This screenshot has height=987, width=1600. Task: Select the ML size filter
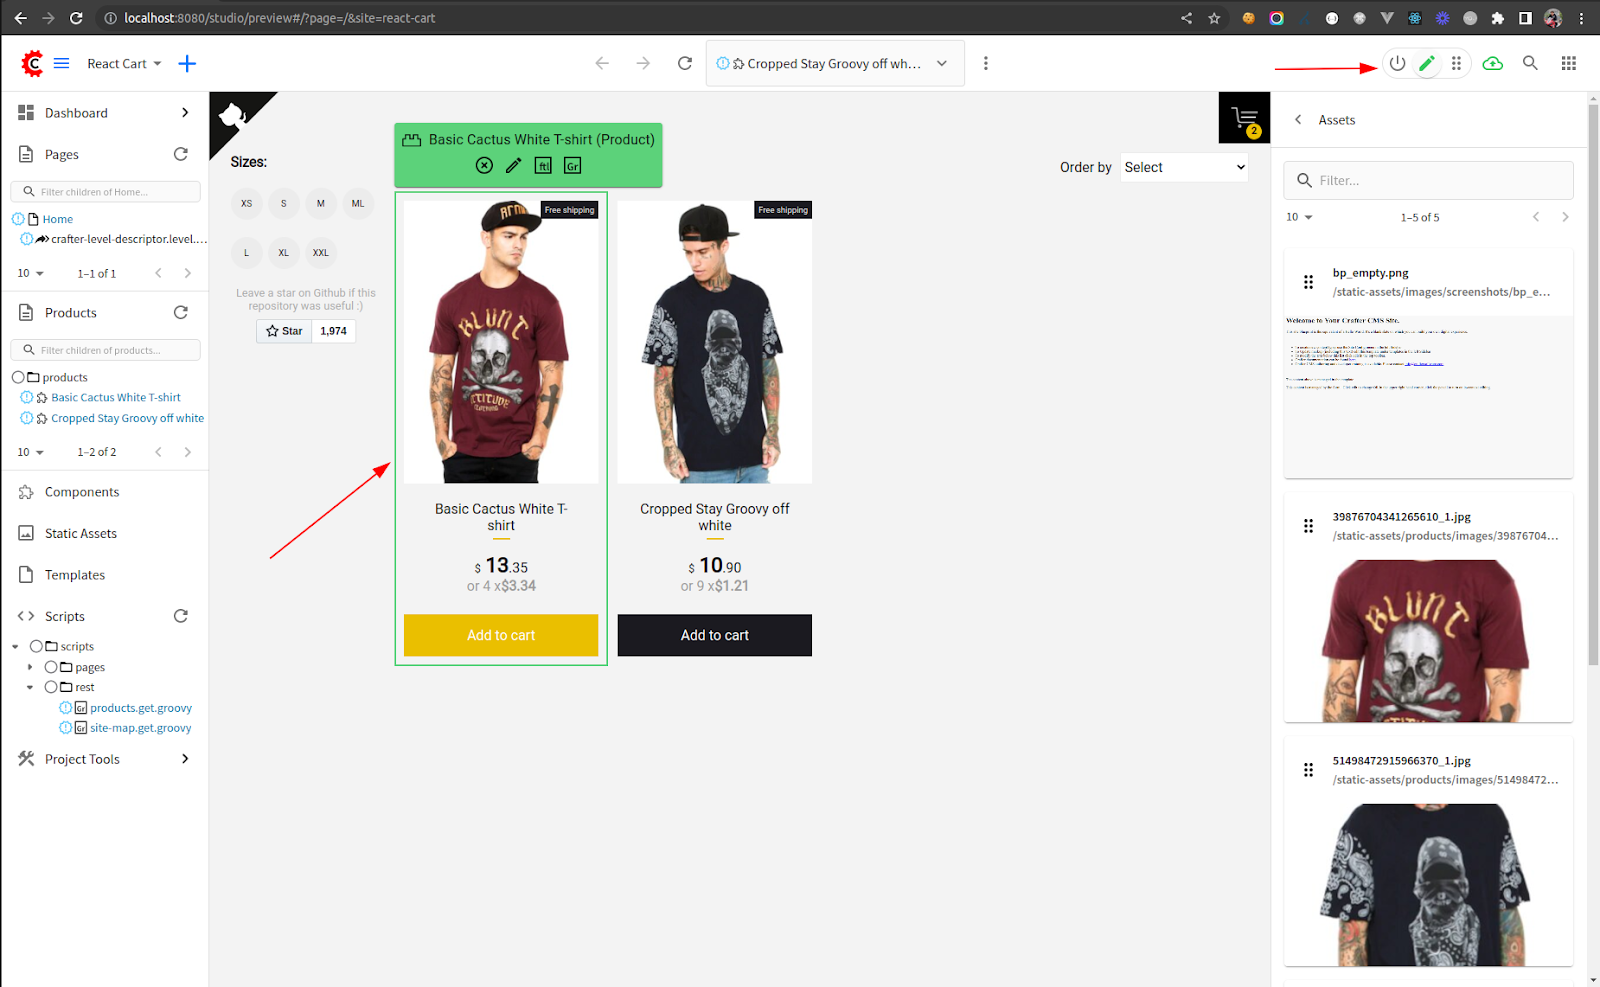point(358,204)
